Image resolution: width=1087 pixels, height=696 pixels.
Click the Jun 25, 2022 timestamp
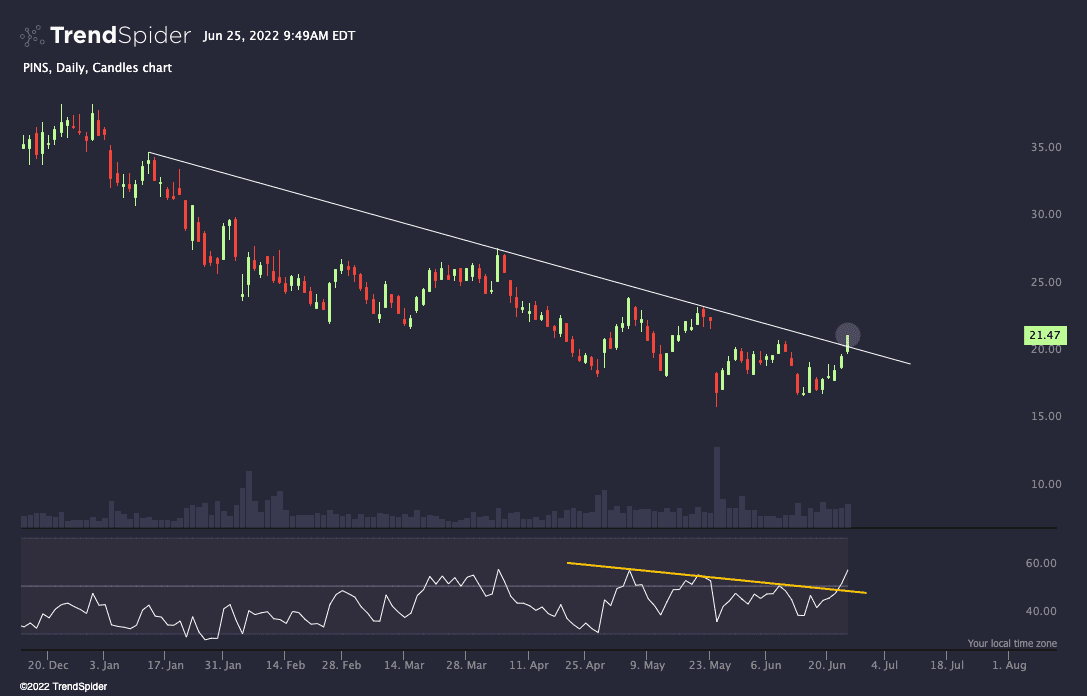(278, 36)
